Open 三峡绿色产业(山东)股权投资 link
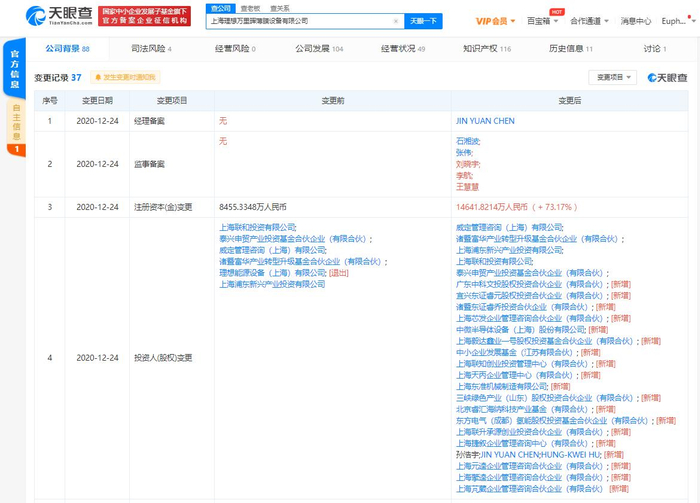 point(544,398)
